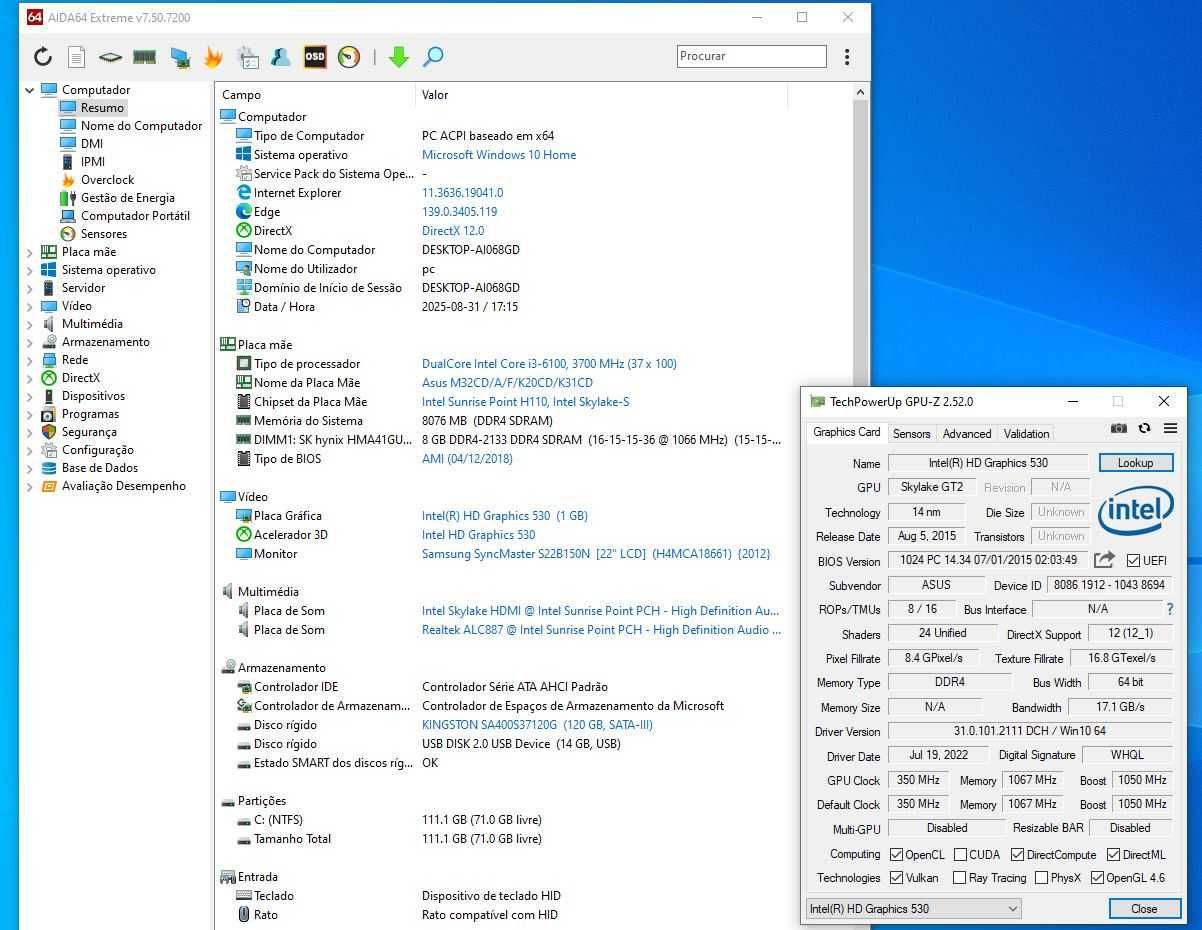
Task: Click the OSD panel toolbar icon
Action: coord(315,57)
